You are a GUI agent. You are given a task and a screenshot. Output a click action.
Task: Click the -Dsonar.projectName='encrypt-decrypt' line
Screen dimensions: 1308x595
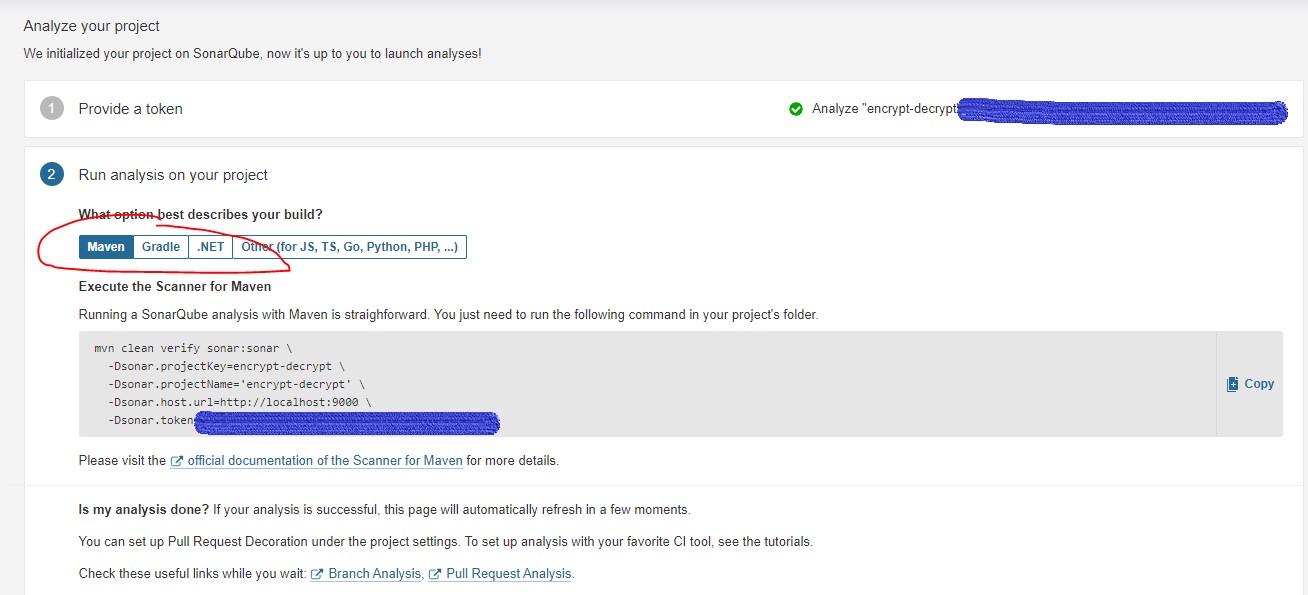point(237,384)
